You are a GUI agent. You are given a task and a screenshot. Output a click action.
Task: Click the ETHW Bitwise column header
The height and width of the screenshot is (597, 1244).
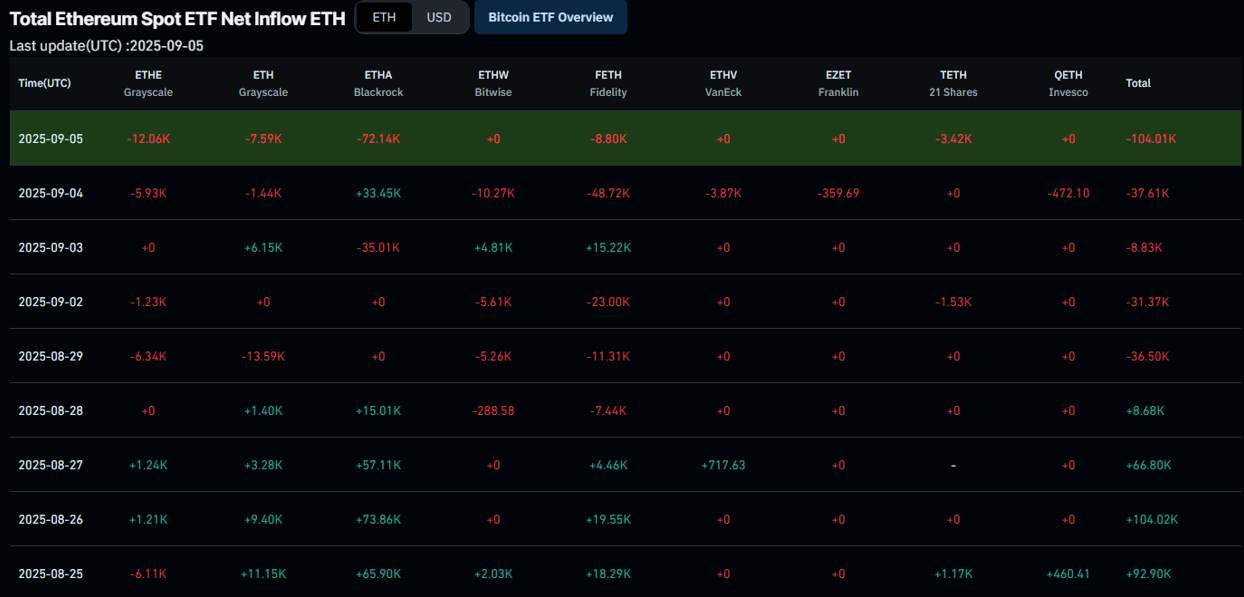click(x=493, y=83)
